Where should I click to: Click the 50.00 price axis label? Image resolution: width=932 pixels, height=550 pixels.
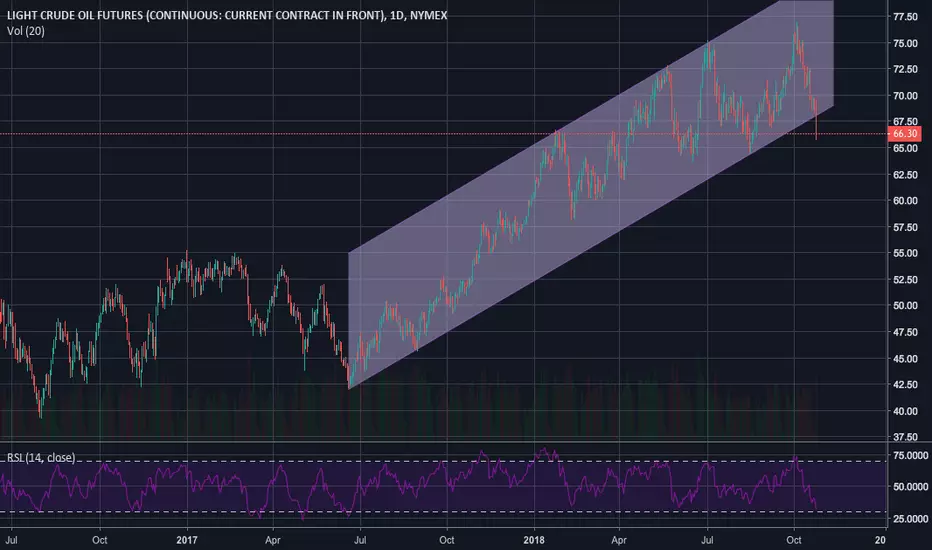(x=905, y=305)
